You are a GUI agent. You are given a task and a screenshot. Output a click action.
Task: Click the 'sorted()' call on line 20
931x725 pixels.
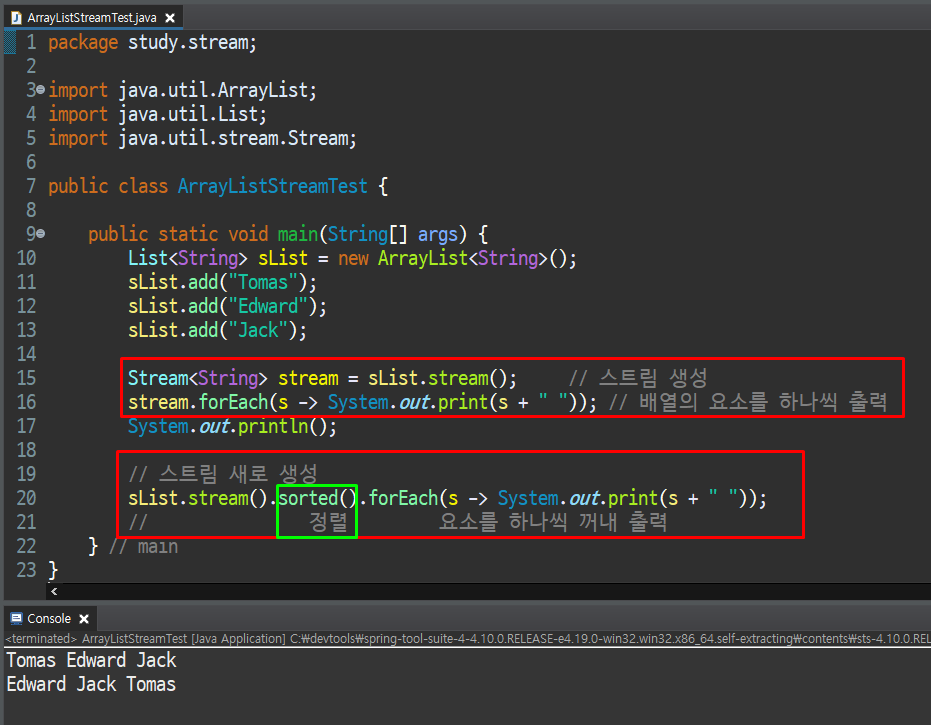pyautogui.click(x=318, y=498)
